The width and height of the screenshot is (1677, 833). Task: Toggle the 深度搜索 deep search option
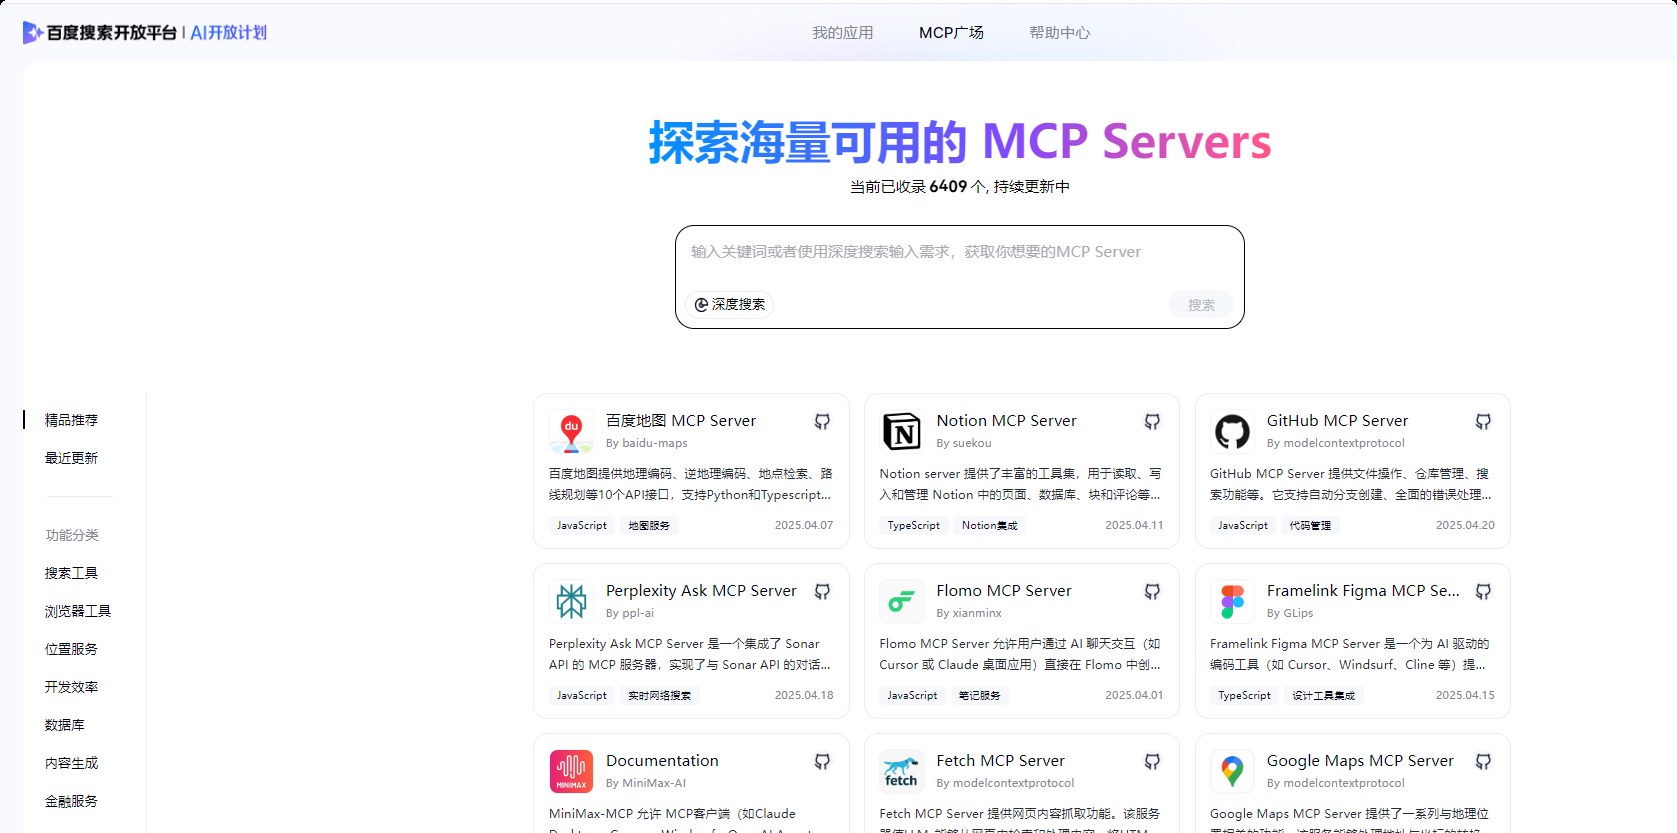pyautogui.click(x=730, y=304)
